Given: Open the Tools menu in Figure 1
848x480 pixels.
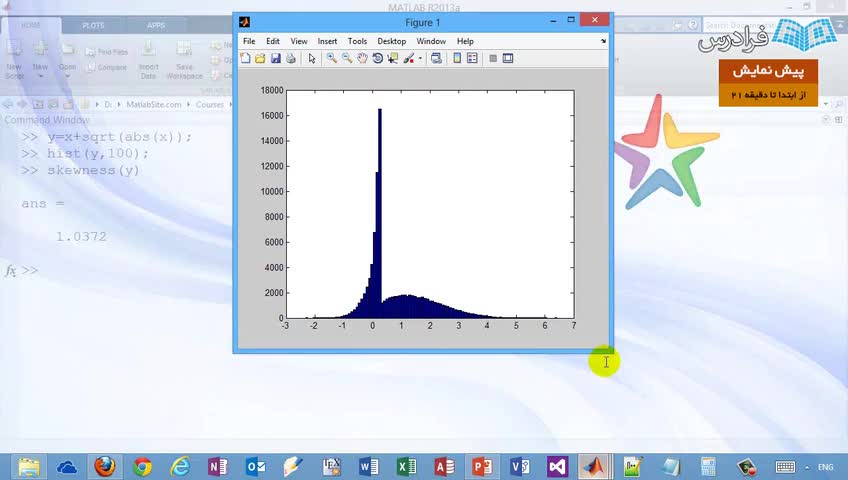Looking at the screenshot, I should [357, 41].
